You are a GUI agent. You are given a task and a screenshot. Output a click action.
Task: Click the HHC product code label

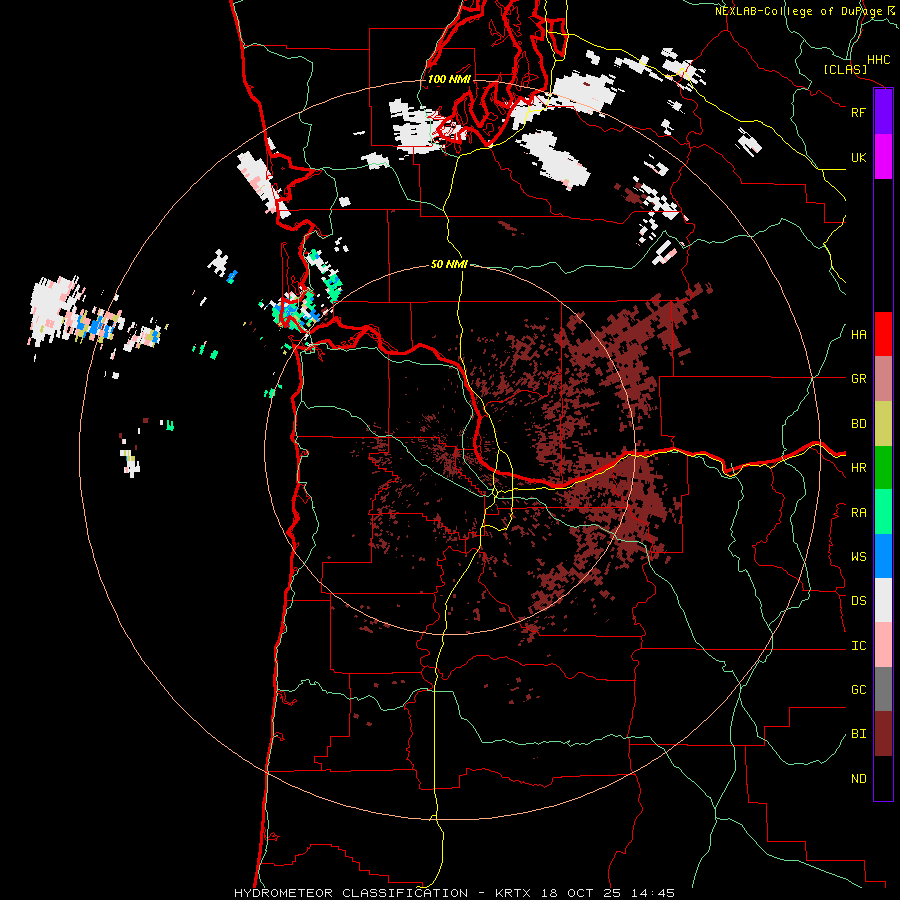point(879,60)
